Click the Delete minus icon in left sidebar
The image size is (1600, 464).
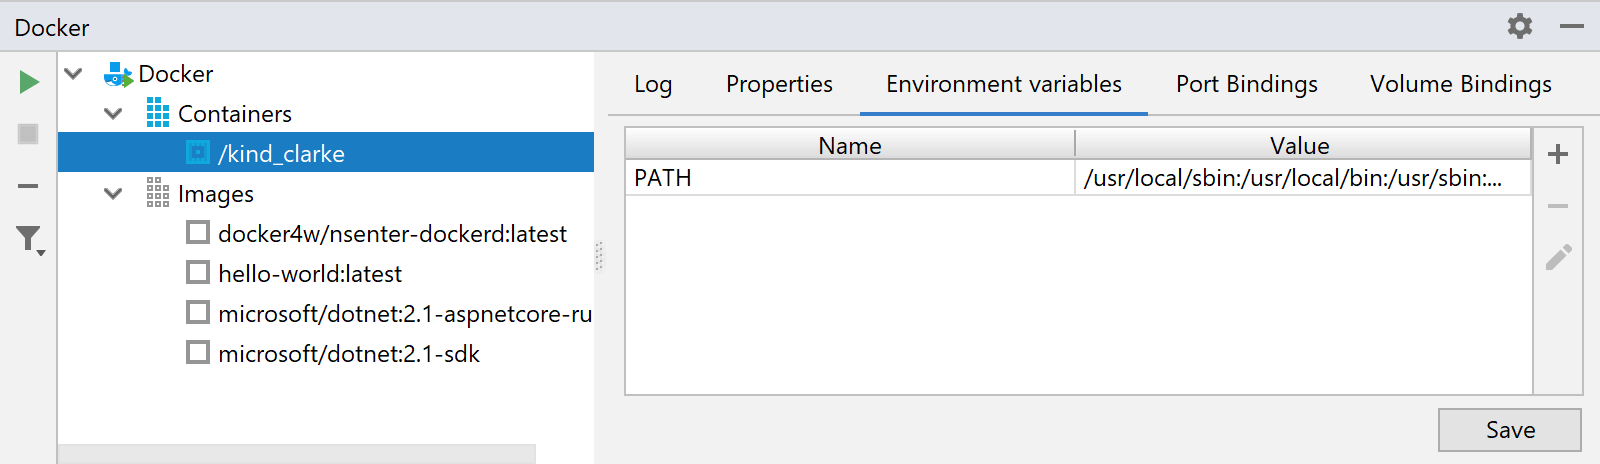28,186
